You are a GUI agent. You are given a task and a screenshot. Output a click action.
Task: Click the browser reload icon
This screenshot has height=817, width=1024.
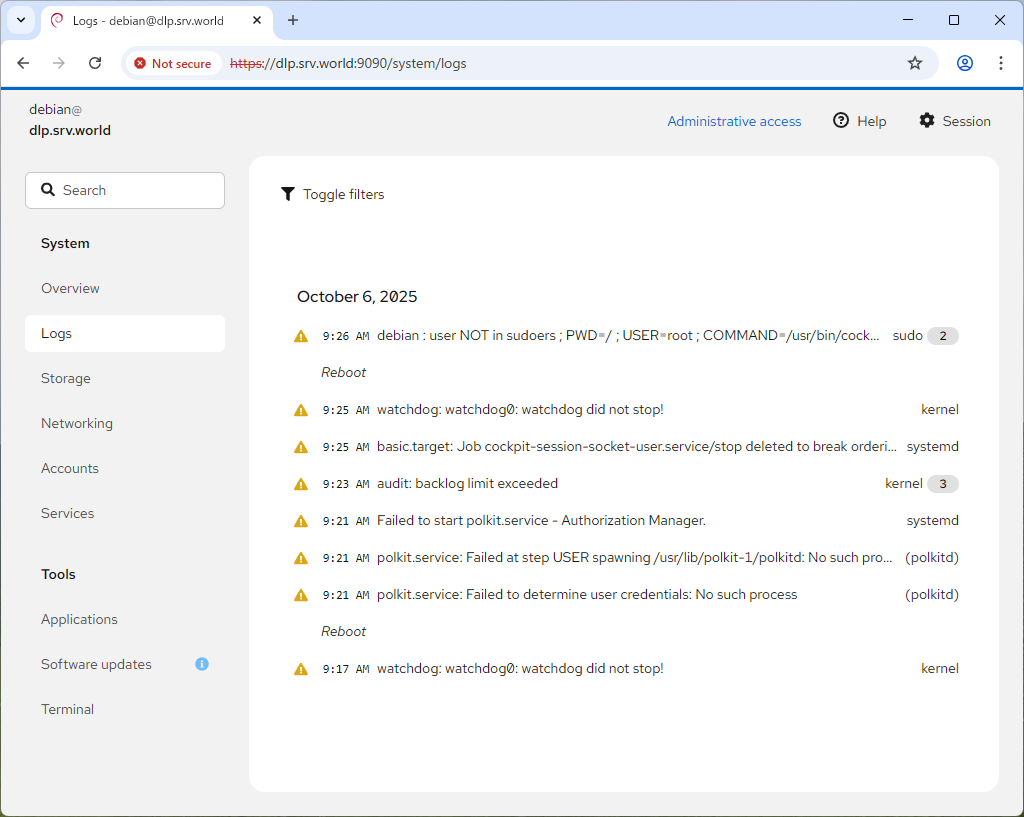point(95,63)
